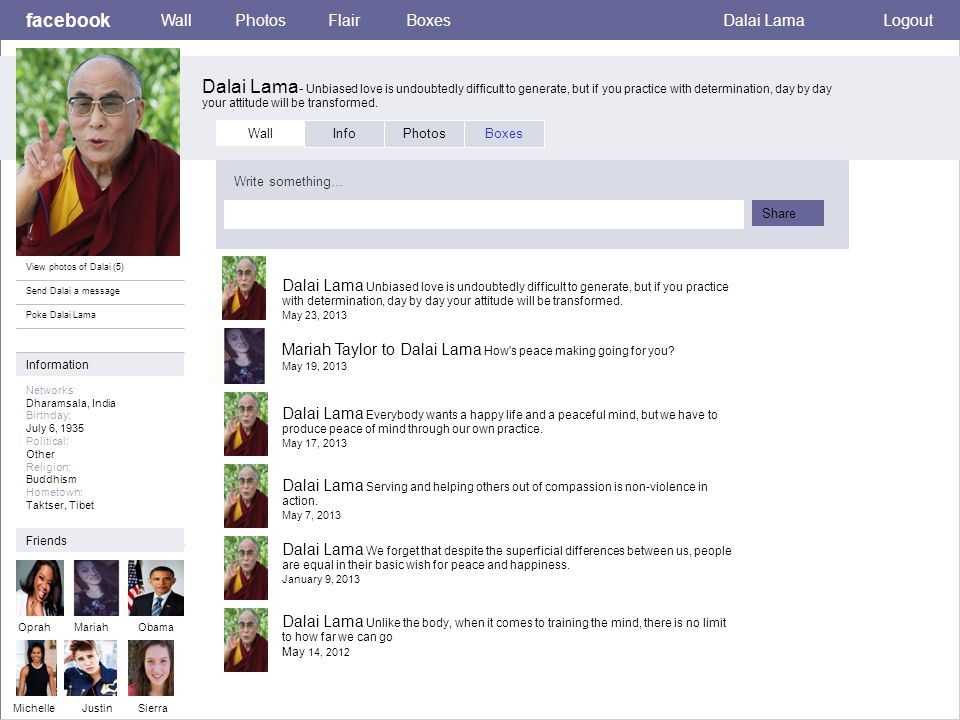Open the large Dalai Lama profile photo
The width and height of the screenshot is (960, 720).
pyautogui.click(x=98, y=152)
